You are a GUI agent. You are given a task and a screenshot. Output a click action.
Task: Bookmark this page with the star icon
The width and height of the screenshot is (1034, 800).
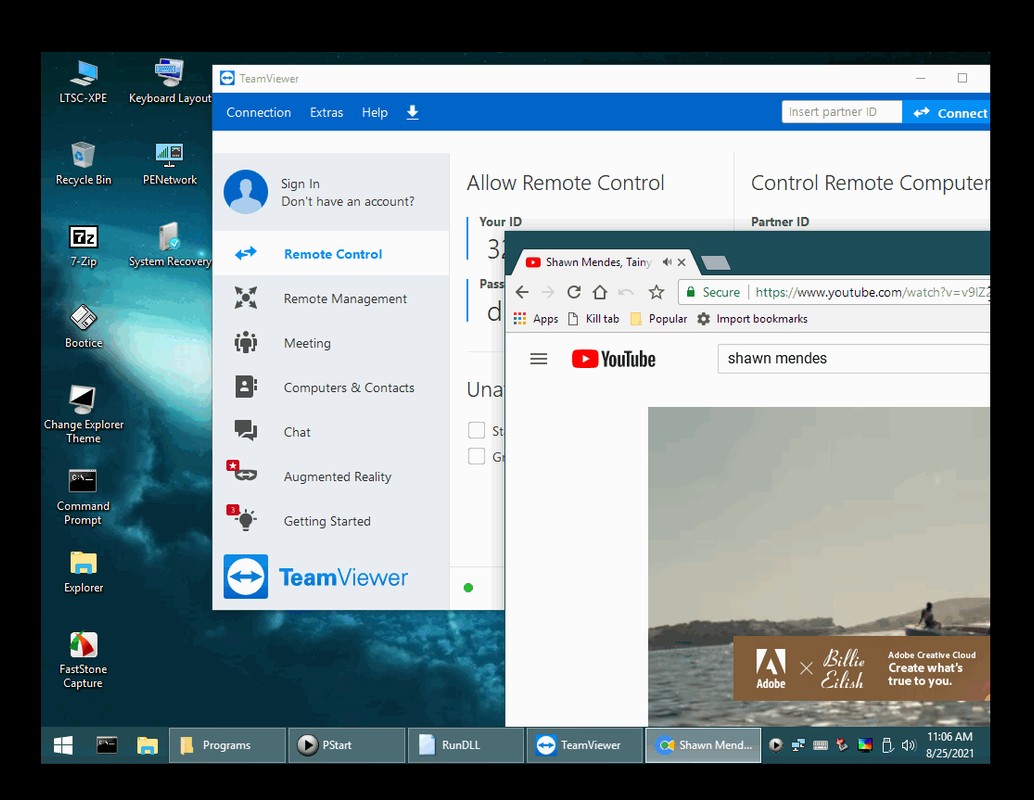(x=655, y=292)
